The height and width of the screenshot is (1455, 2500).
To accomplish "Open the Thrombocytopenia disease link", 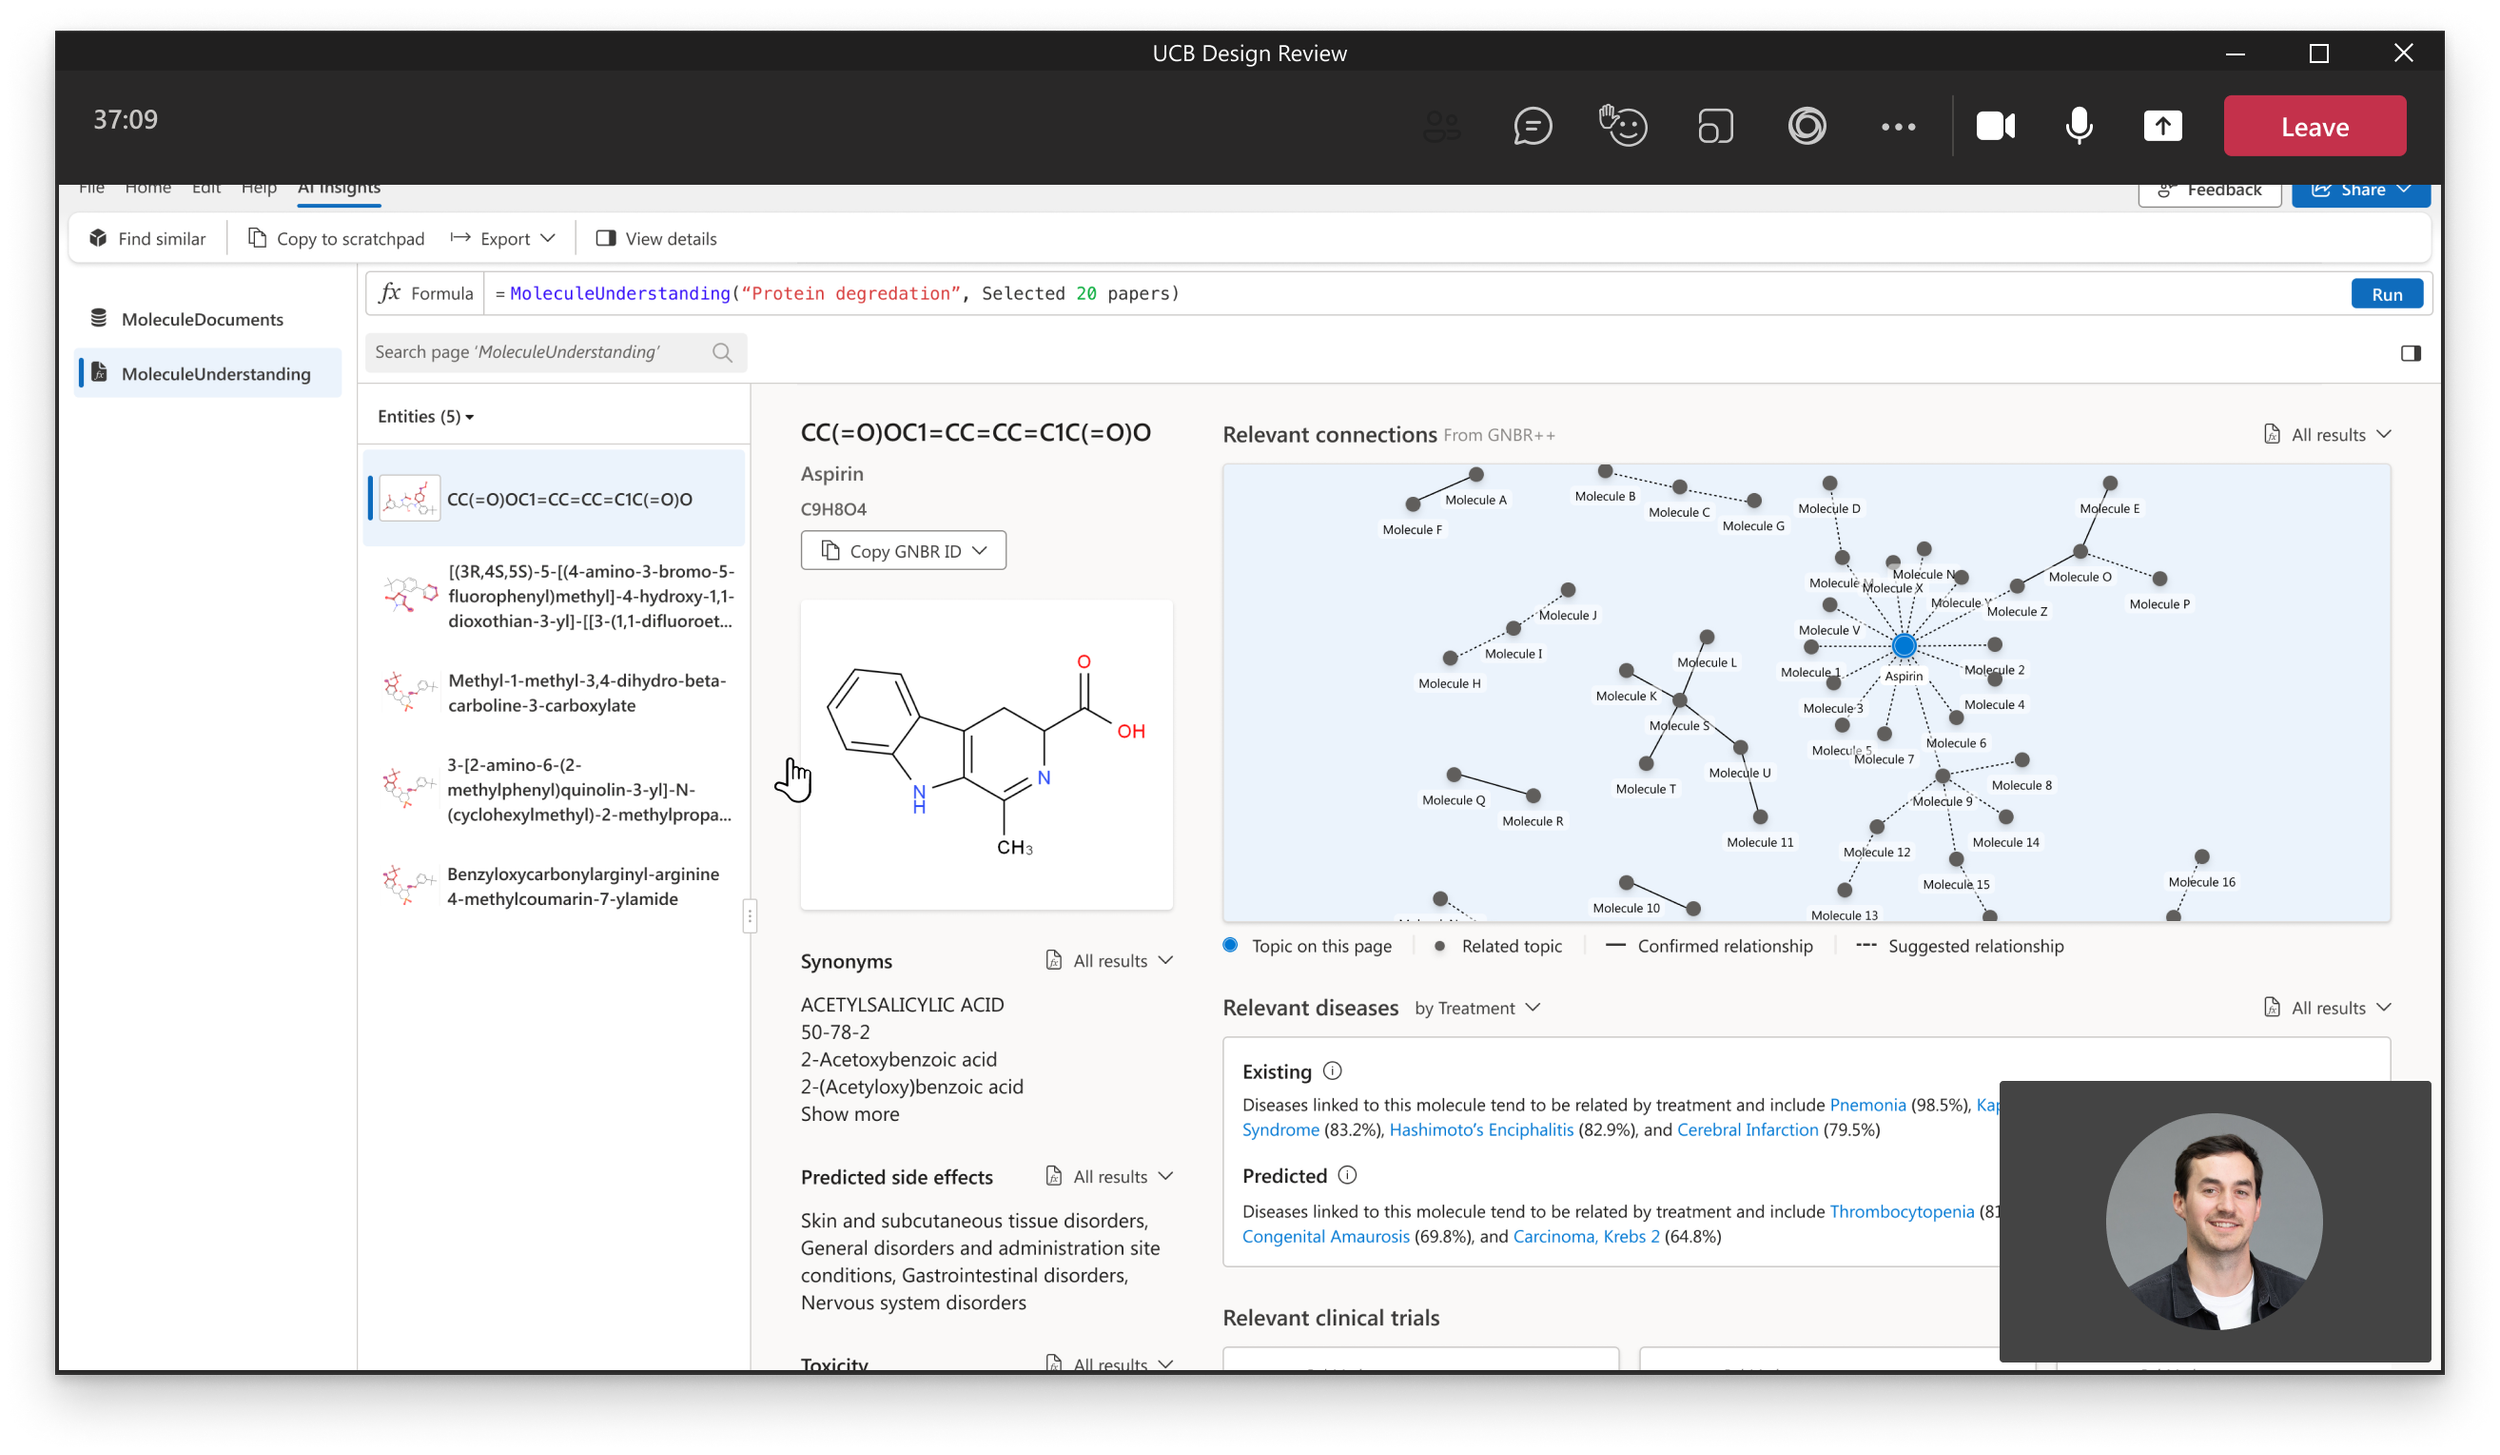I will click(x=1901, y=1211).
